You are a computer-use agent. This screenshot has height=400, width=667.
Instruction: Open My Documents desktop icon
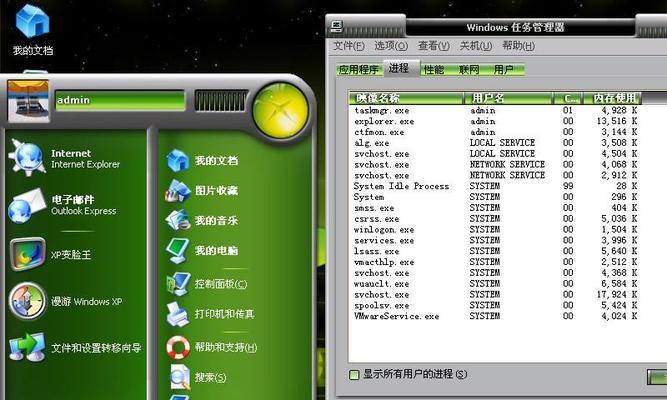click(x=32, y=30)
